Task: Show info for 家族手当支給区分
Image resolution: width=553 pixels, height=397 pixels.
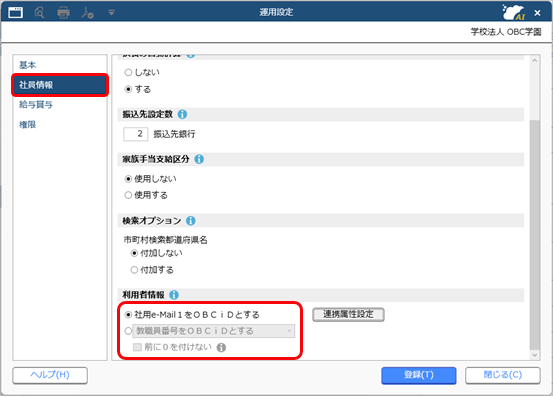Action: (x=199, y=159)
